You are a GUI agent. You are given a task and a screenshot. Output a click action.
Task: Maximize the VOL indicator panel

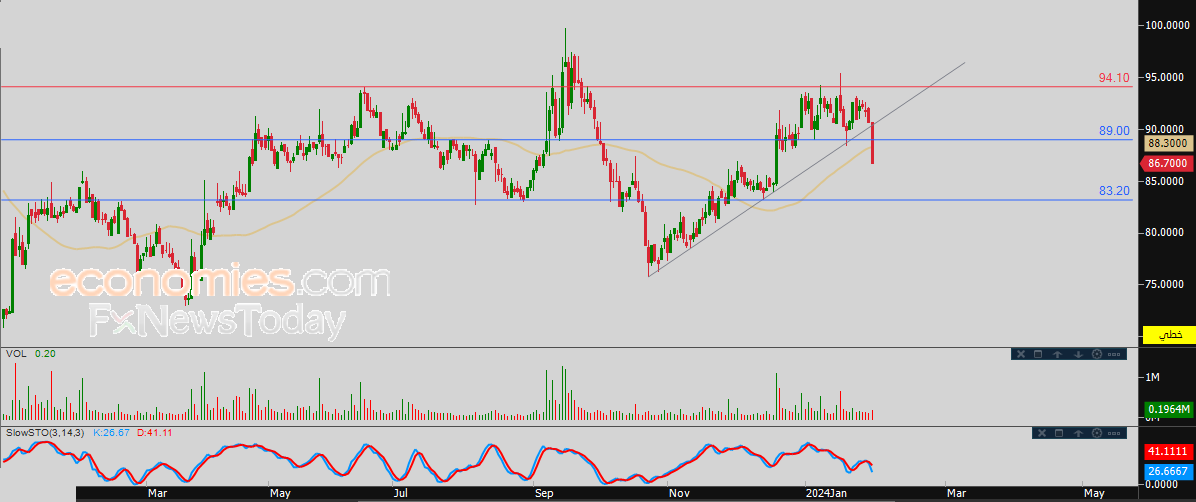point(1038,354)
